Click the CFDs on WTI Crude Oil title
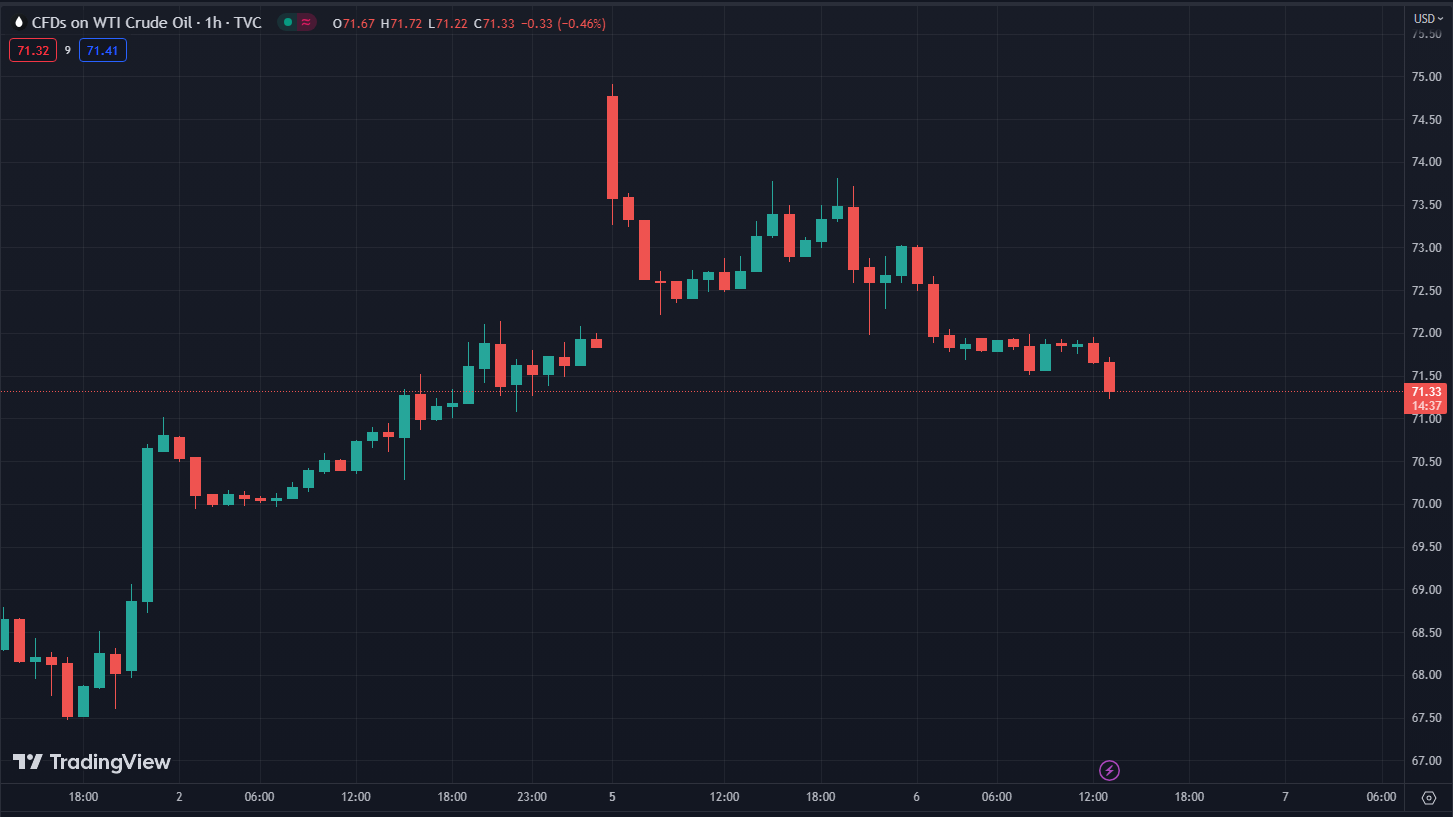 click(146, 22)
